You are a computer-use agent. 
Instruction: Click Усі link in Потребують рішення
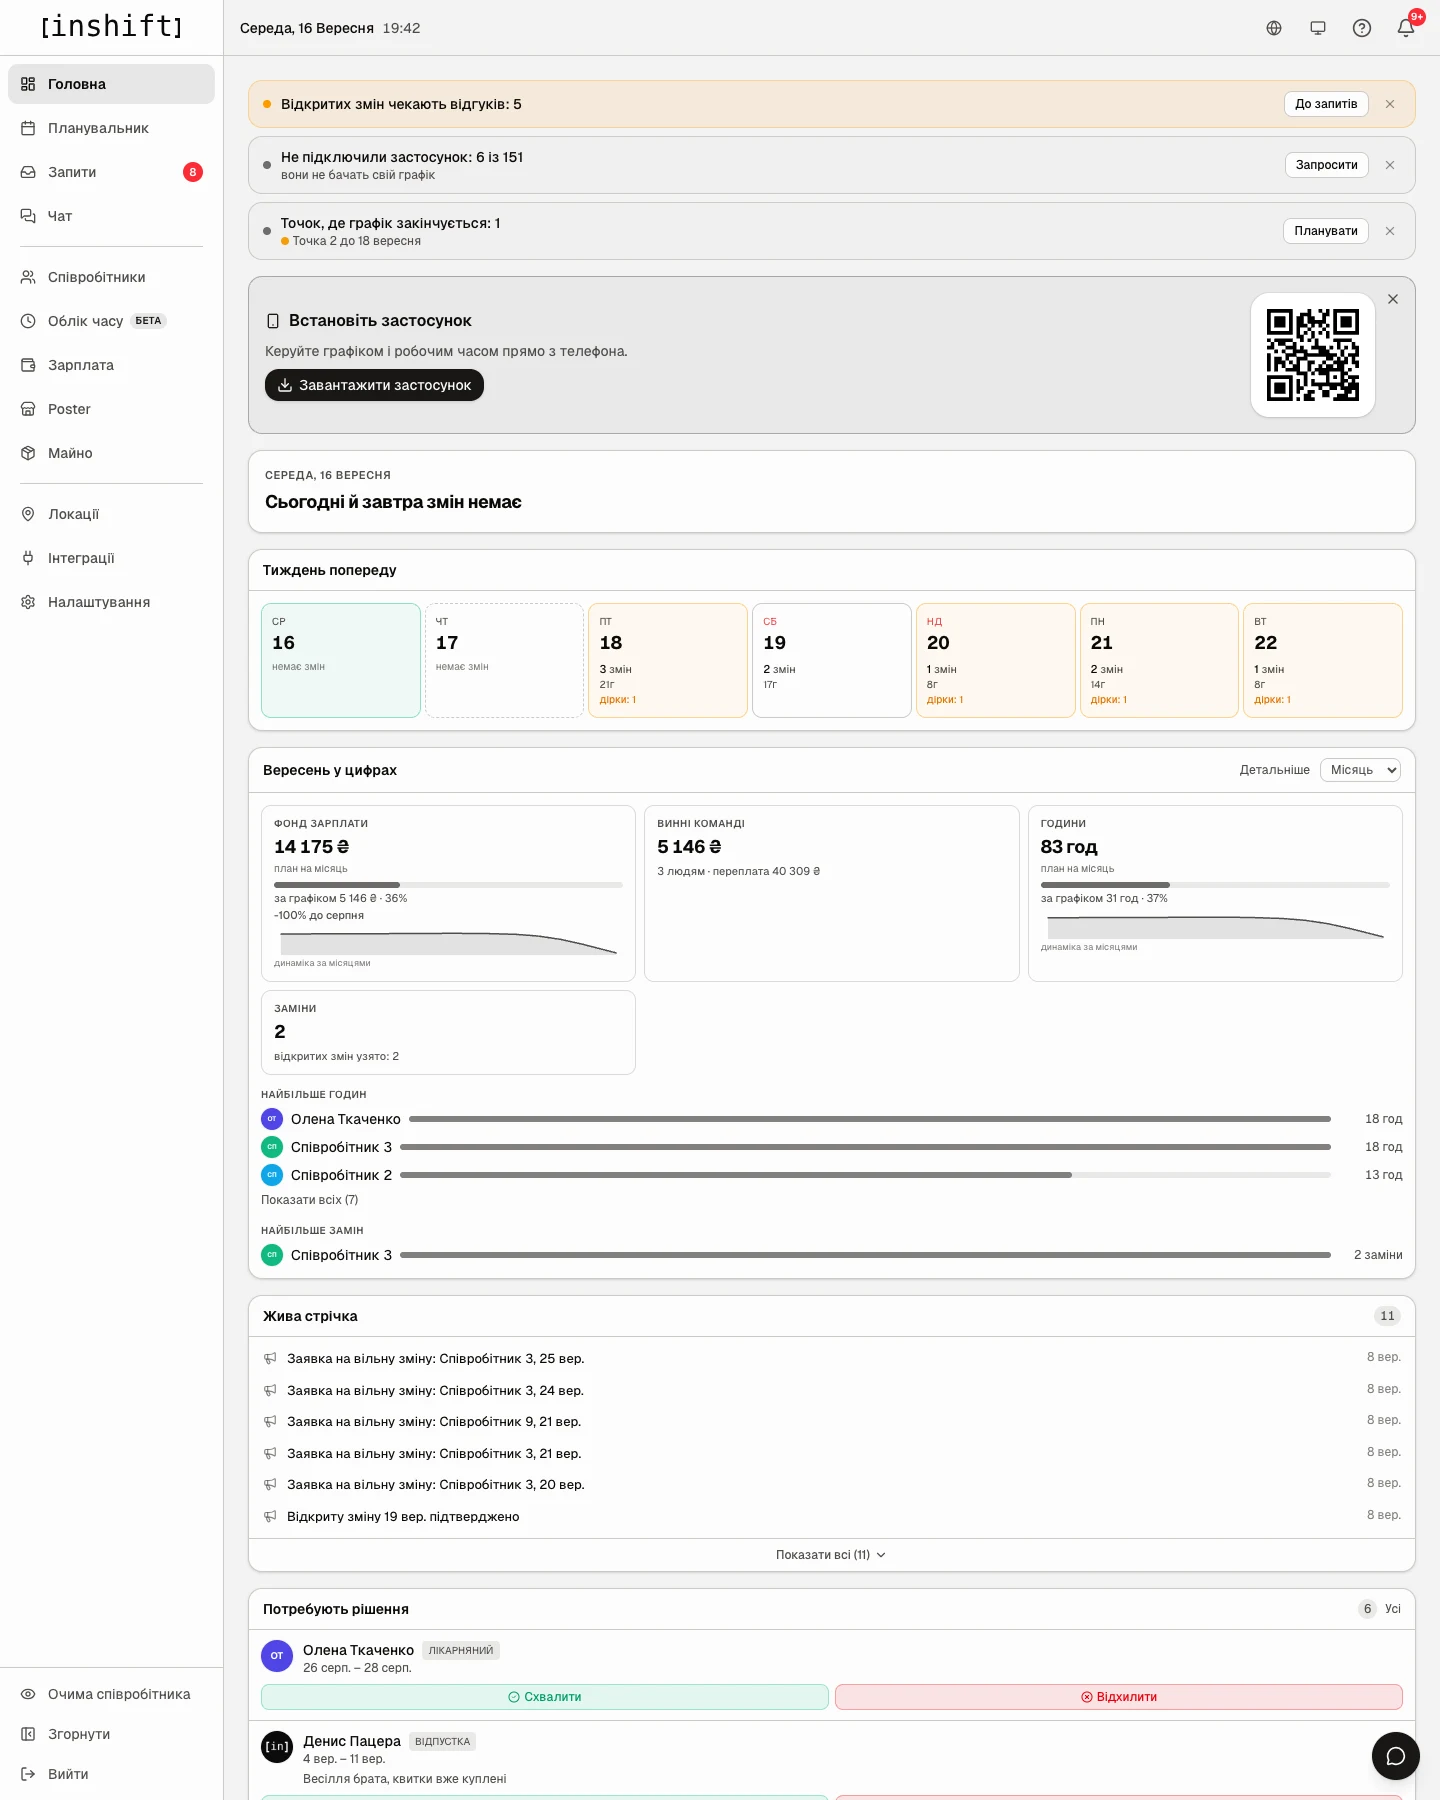[x=1393, y=1609]
